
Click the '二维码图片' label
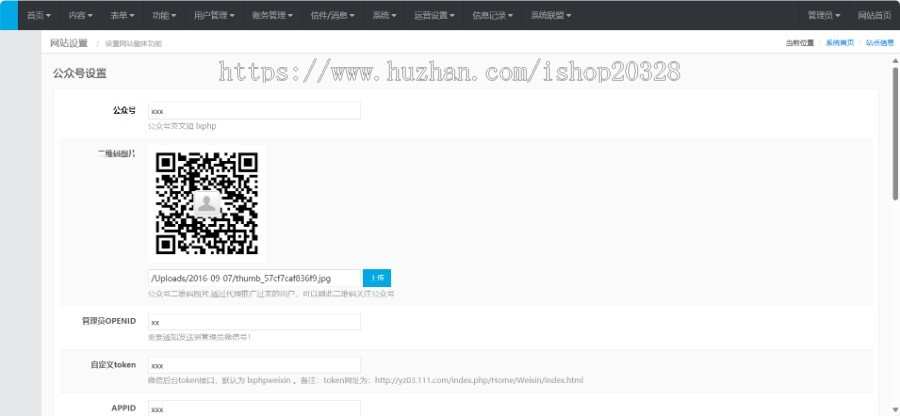click(x=117, y=154)
